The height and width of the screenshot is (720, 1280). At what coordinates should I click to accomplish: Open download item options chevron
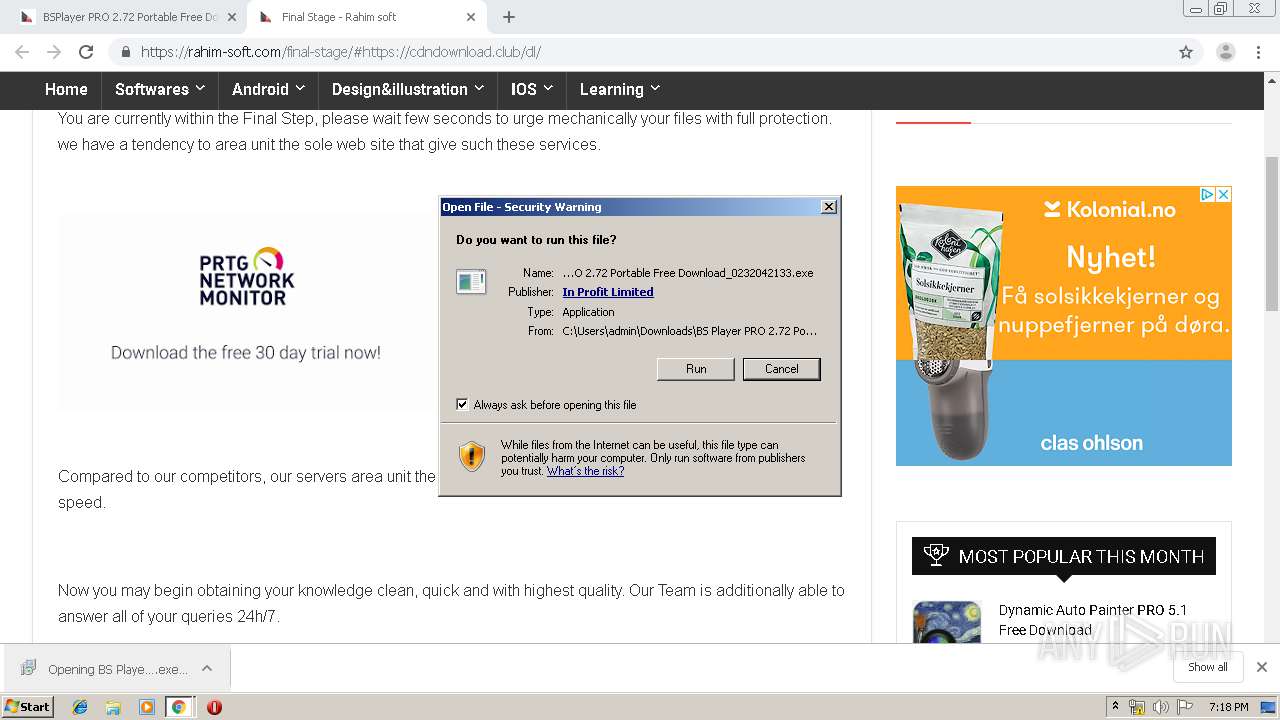click(x=207, y=668)
